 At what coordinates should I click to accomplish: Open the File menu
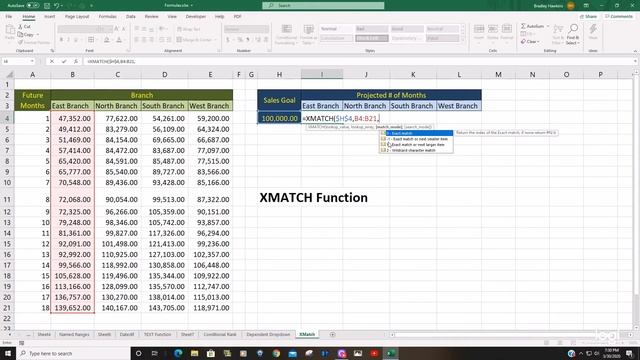[9, 17]
